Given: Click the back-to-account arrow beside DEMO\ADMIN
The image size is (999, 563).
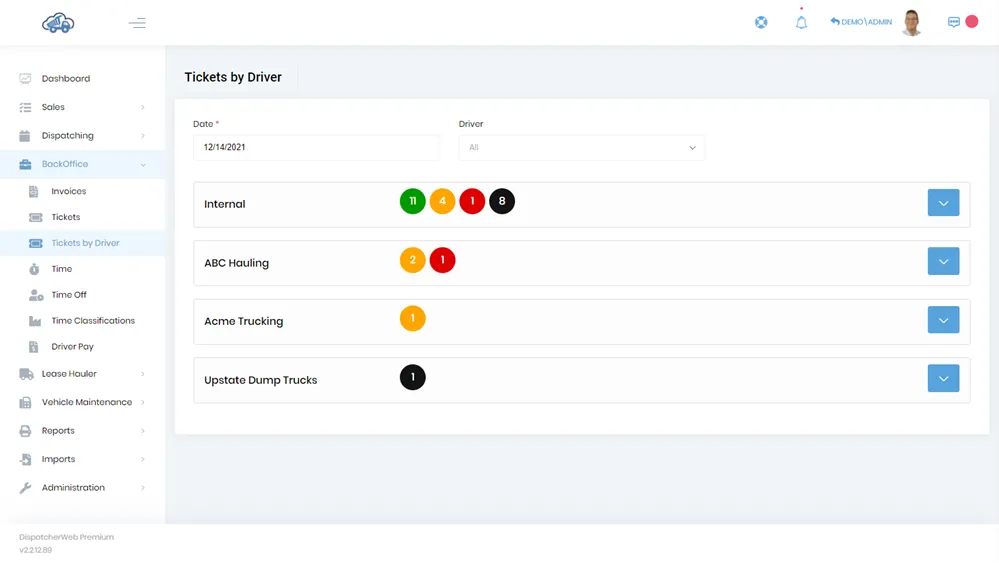Looking at the screenshot, I should (x=835, y=21).
